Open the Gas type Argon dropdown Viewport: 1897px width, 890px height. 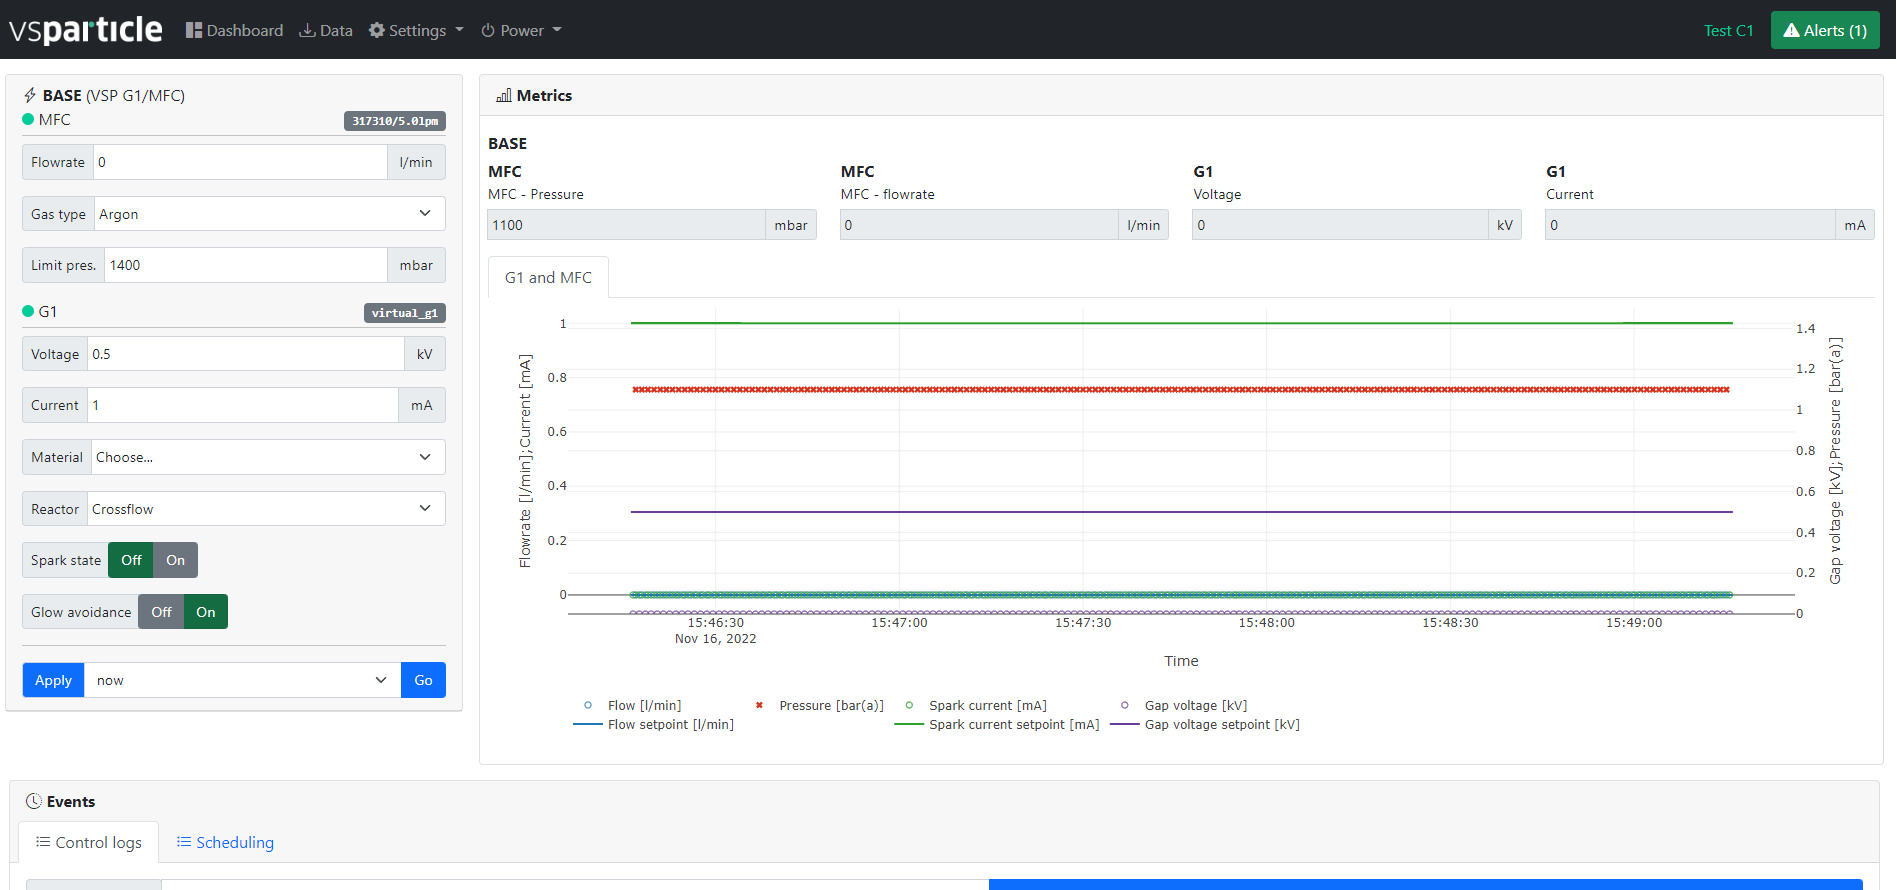point(268,214)
